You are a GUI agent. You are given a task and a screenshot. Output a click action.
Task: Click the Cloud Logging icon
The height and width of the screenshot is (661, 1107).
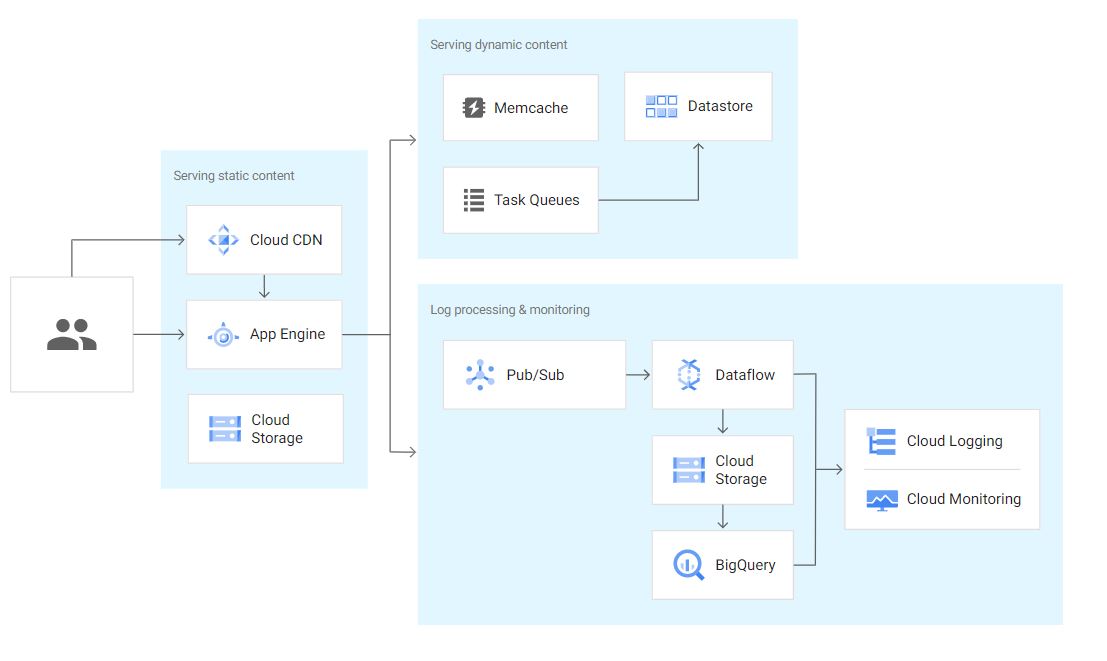(x=879, y=441)
